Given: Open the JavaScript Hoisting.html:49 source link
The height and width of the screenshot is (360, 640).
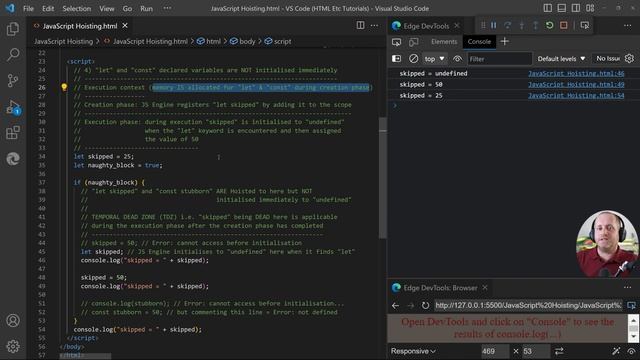Looking at the screenshot, I should click(x=576, y=84).
